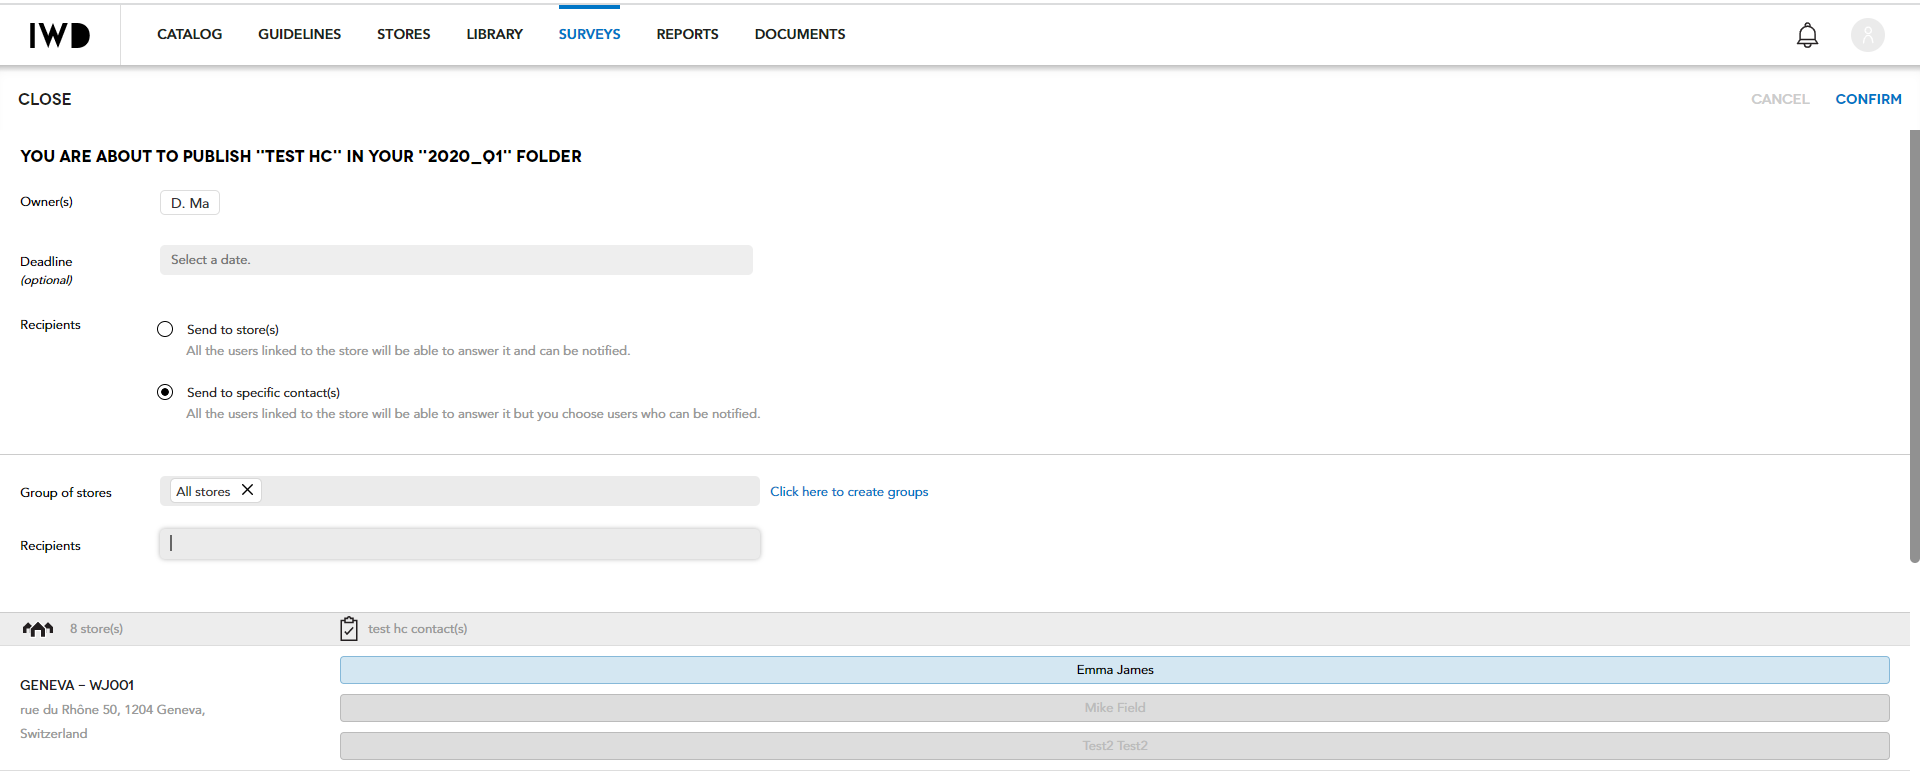Screen dimensions: 1920x772
Task: Close the publish dialog
Action: [x=45, y=99]
